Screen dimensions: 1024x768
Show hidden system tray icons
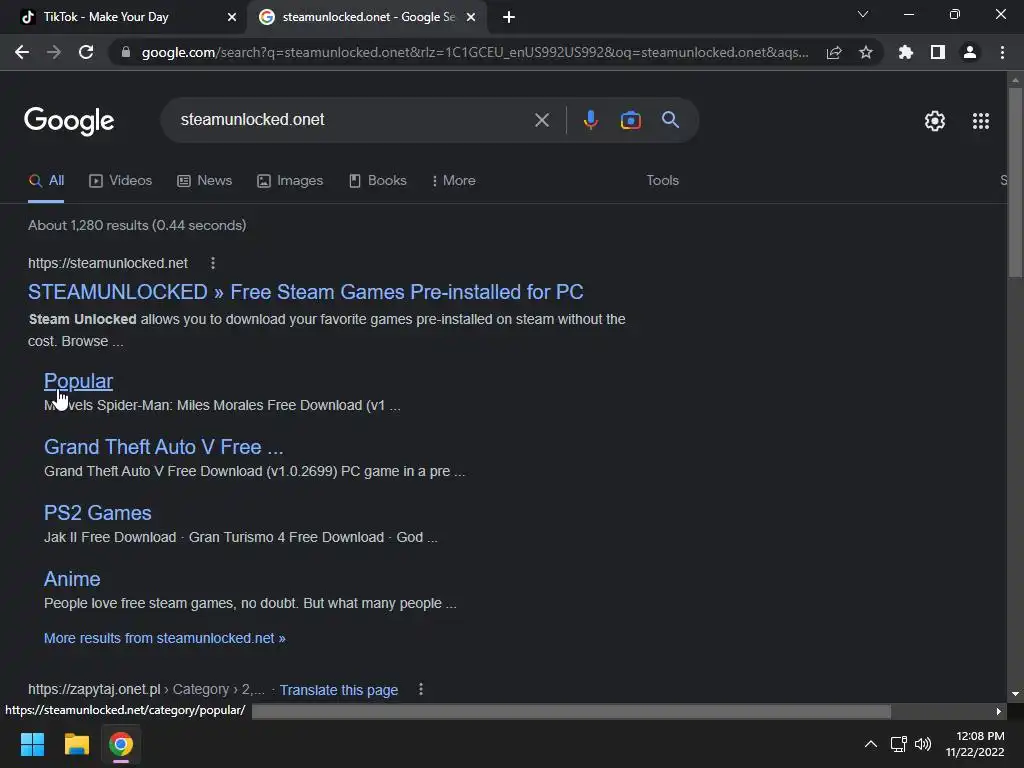tap(871, 744)
